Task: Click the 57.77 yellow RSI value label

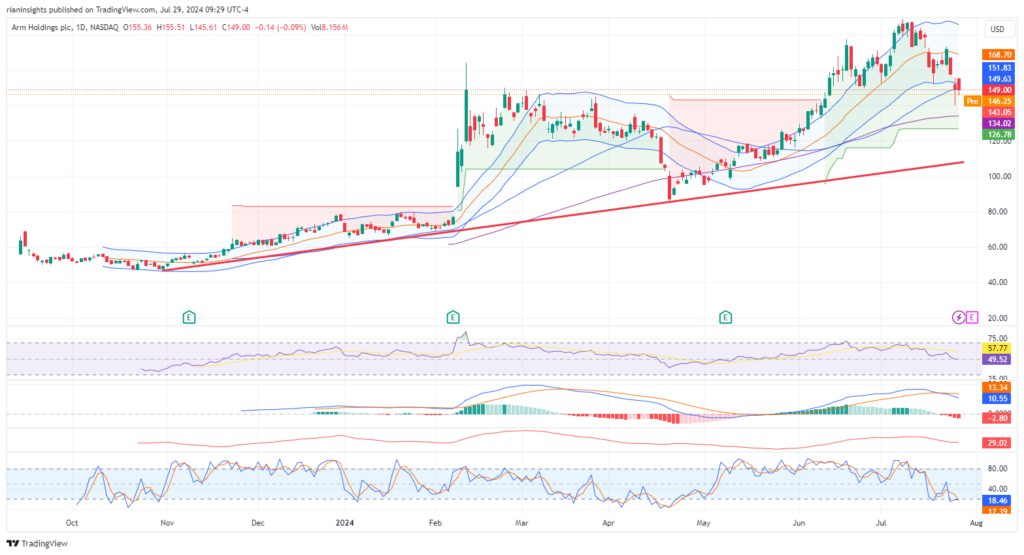Action: point(998,349)
